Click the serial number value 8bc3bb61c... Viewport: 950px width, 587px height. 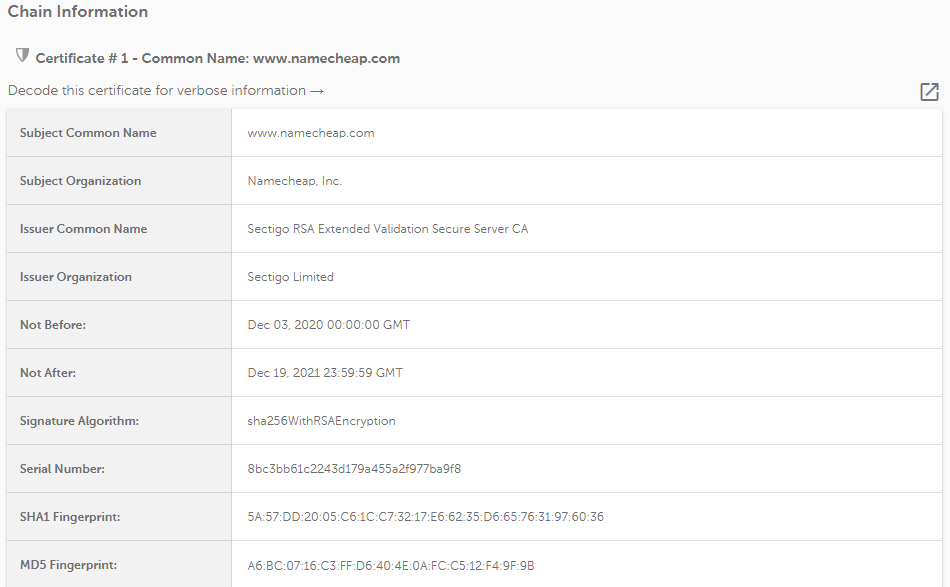354,468
